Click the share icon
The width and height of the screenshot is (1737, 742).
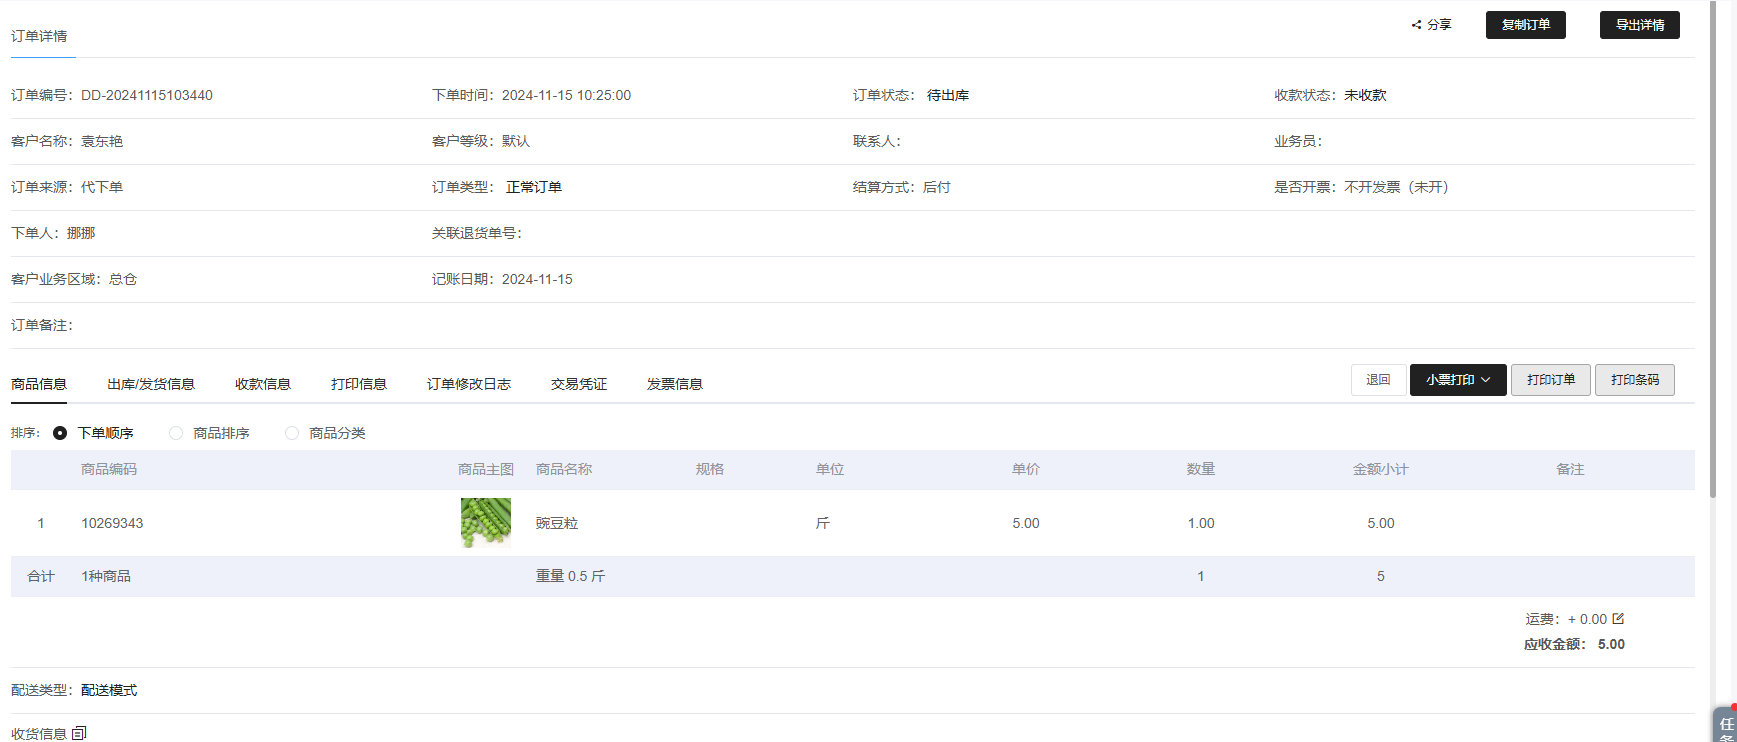click(x=1416, y=25)
